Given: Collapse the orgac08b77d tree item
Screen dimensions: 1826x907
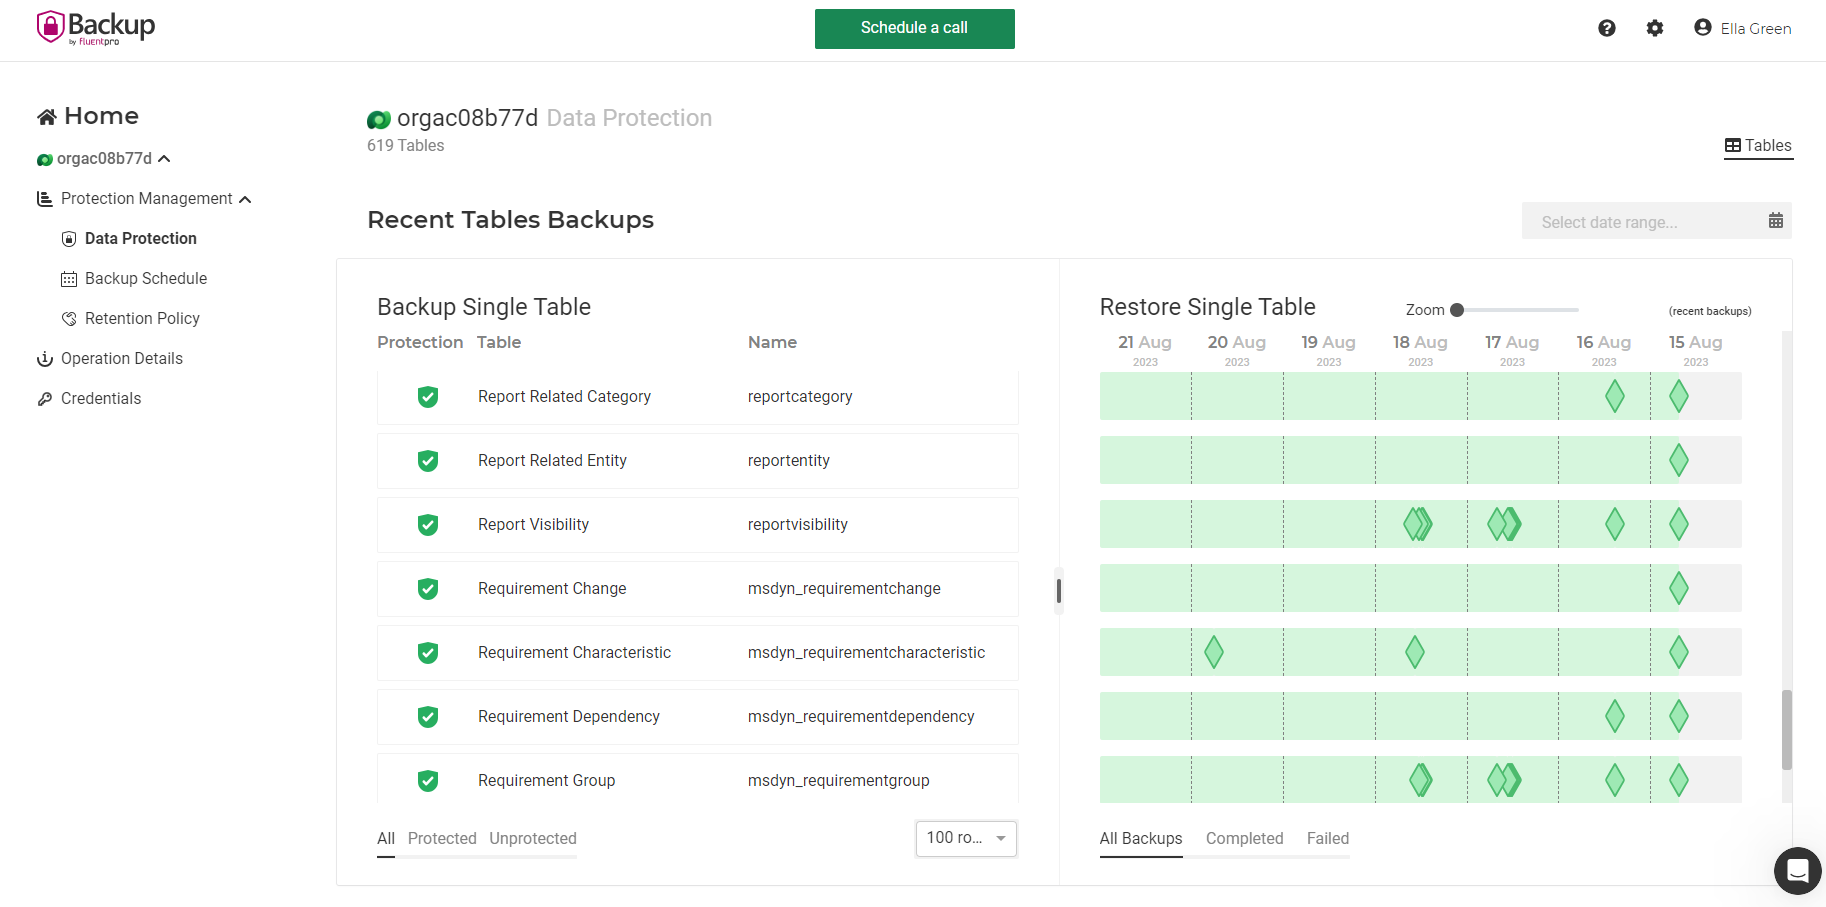Looking at the screenshot, I should (x=167, y=158).
